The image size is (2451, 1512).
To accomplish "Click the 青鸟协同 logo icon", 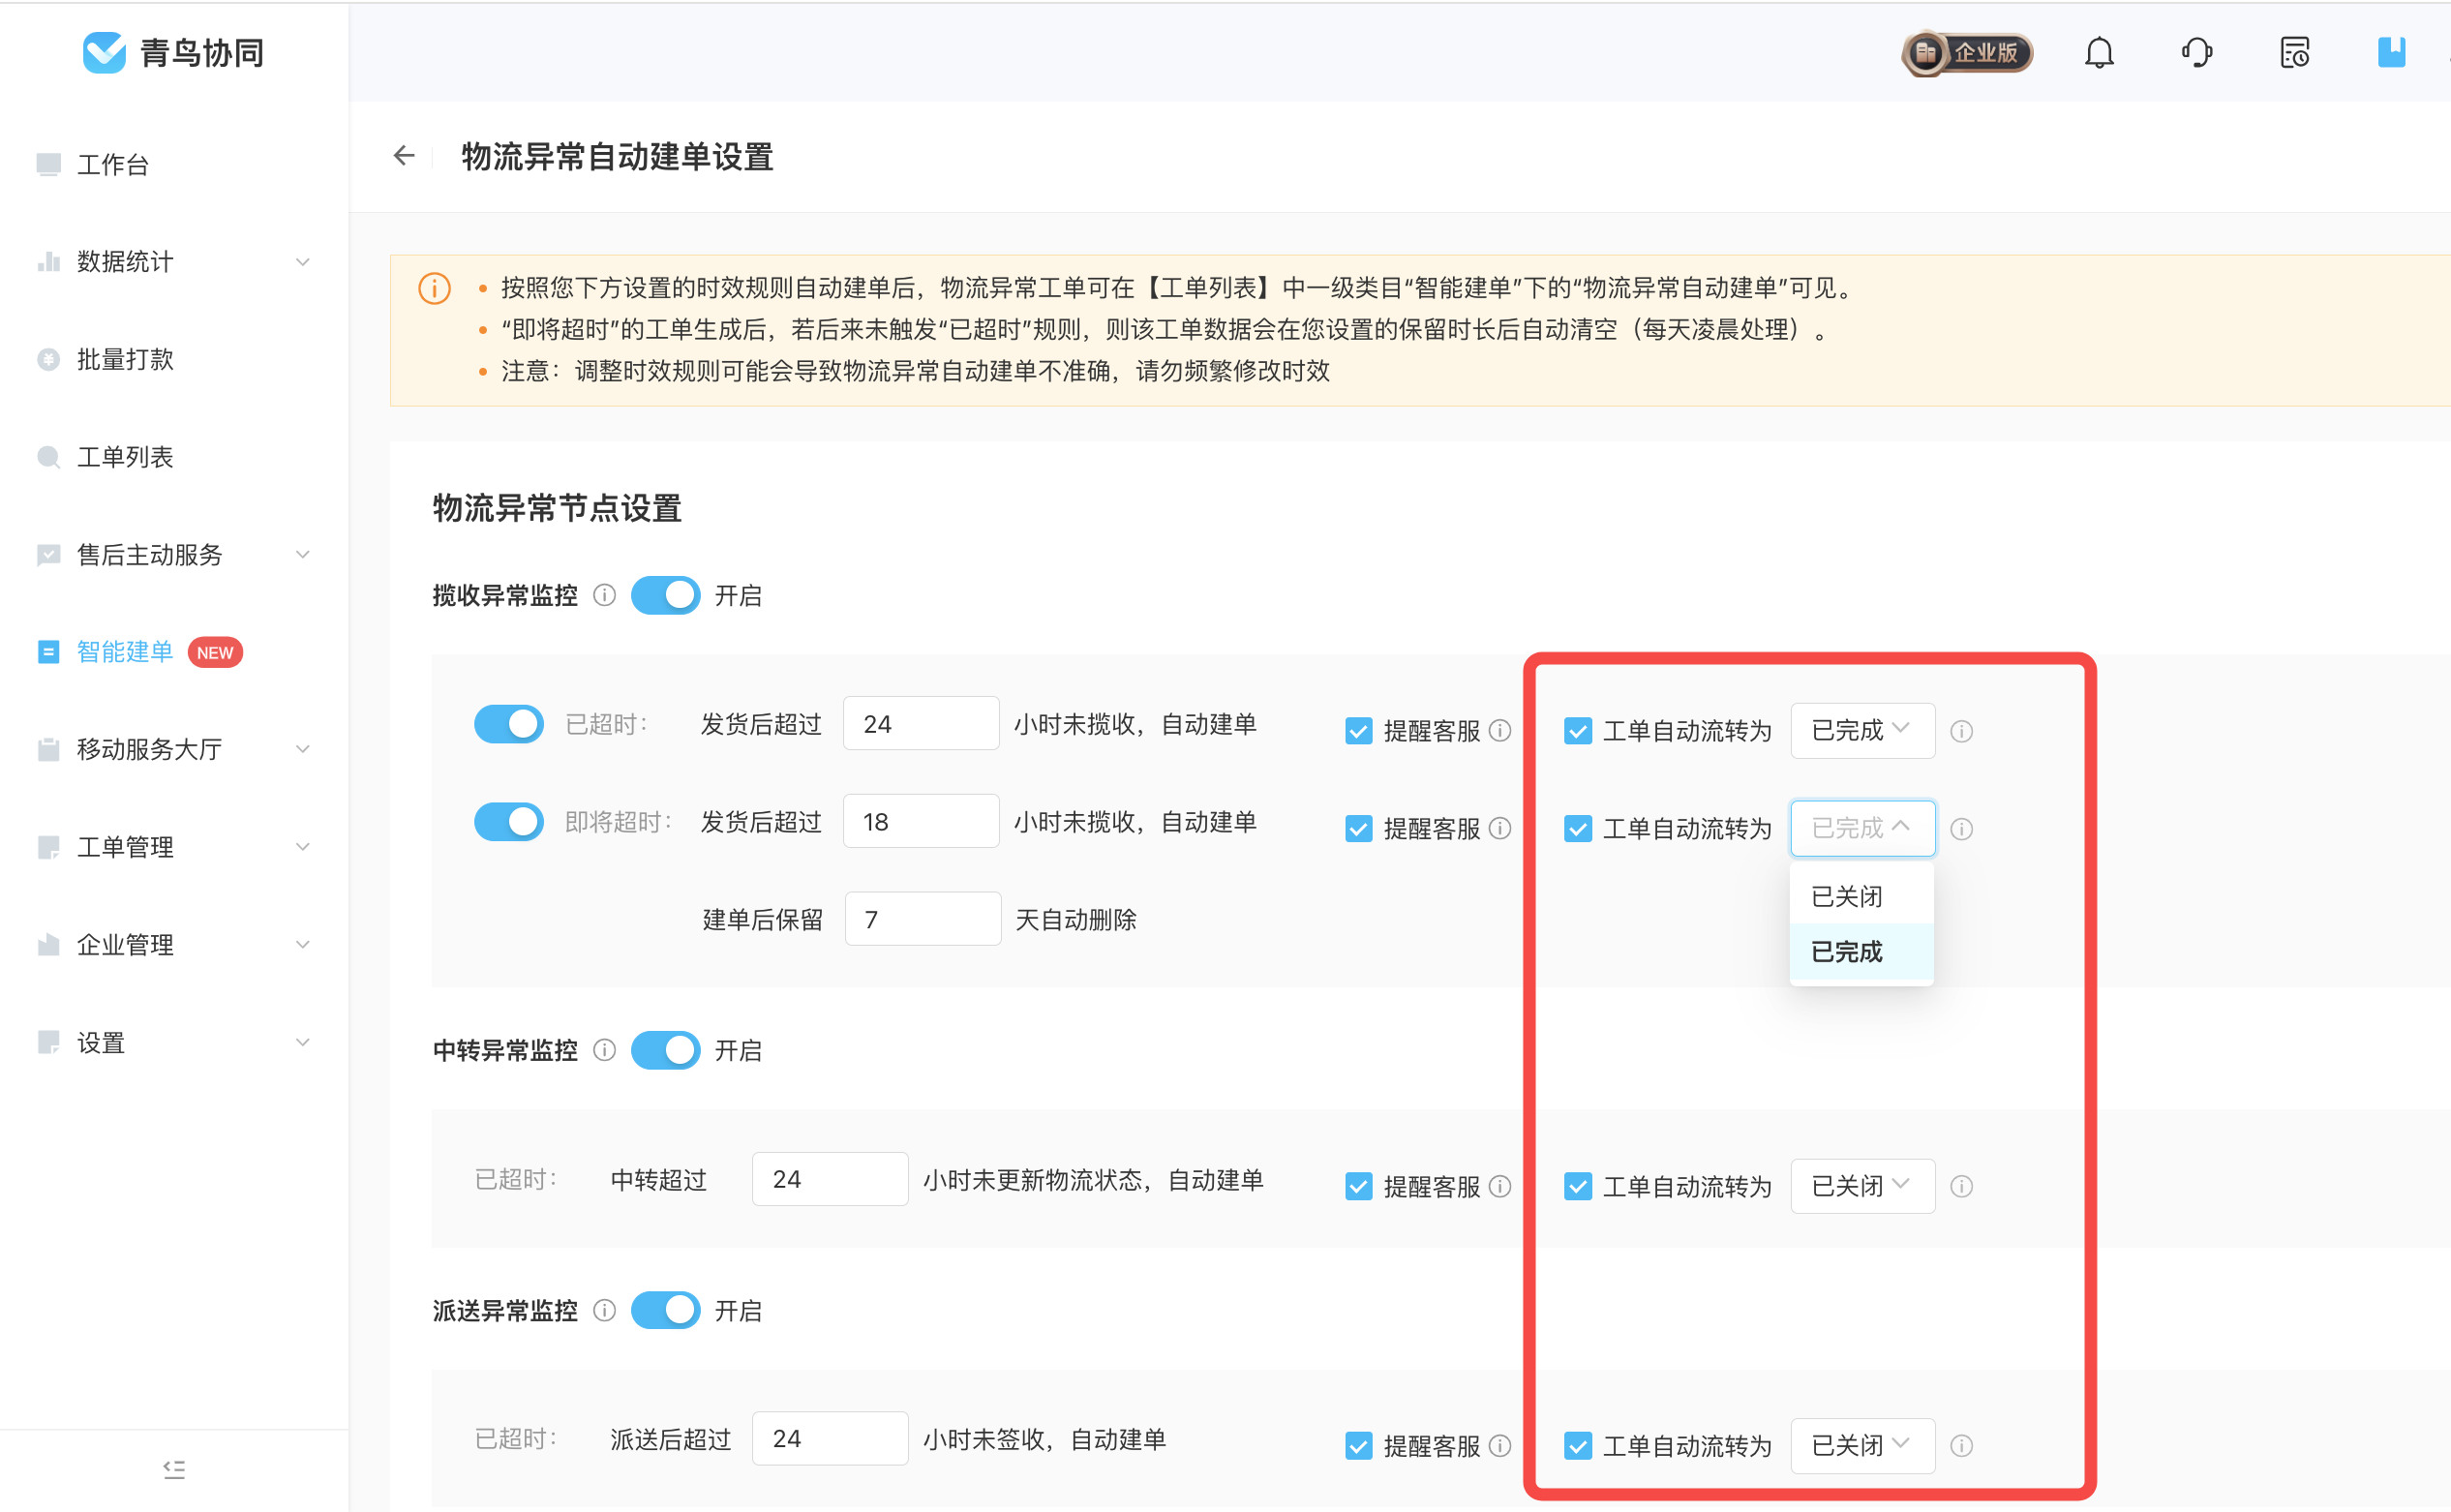I will [104, 52].
